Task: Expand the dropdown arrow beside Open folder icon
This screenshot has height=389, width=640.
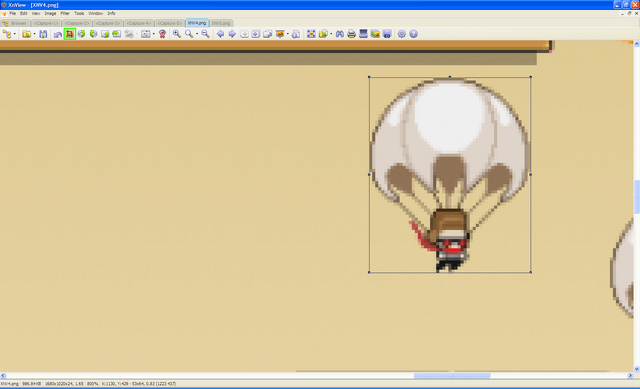Action: click(x=34, y=34)
